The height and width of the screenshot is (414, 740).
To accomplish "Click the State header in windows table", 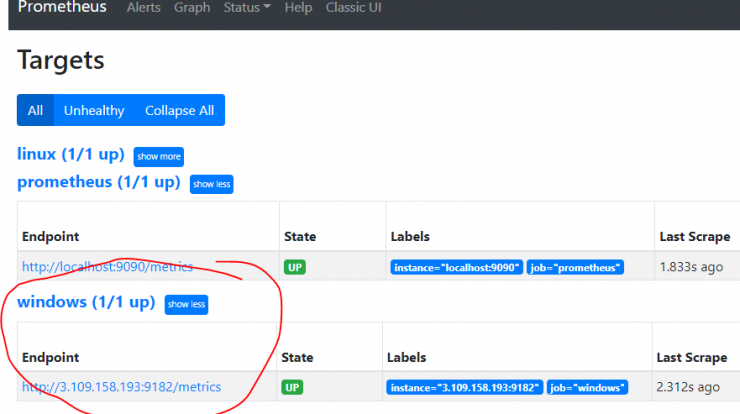I will 297,358.
